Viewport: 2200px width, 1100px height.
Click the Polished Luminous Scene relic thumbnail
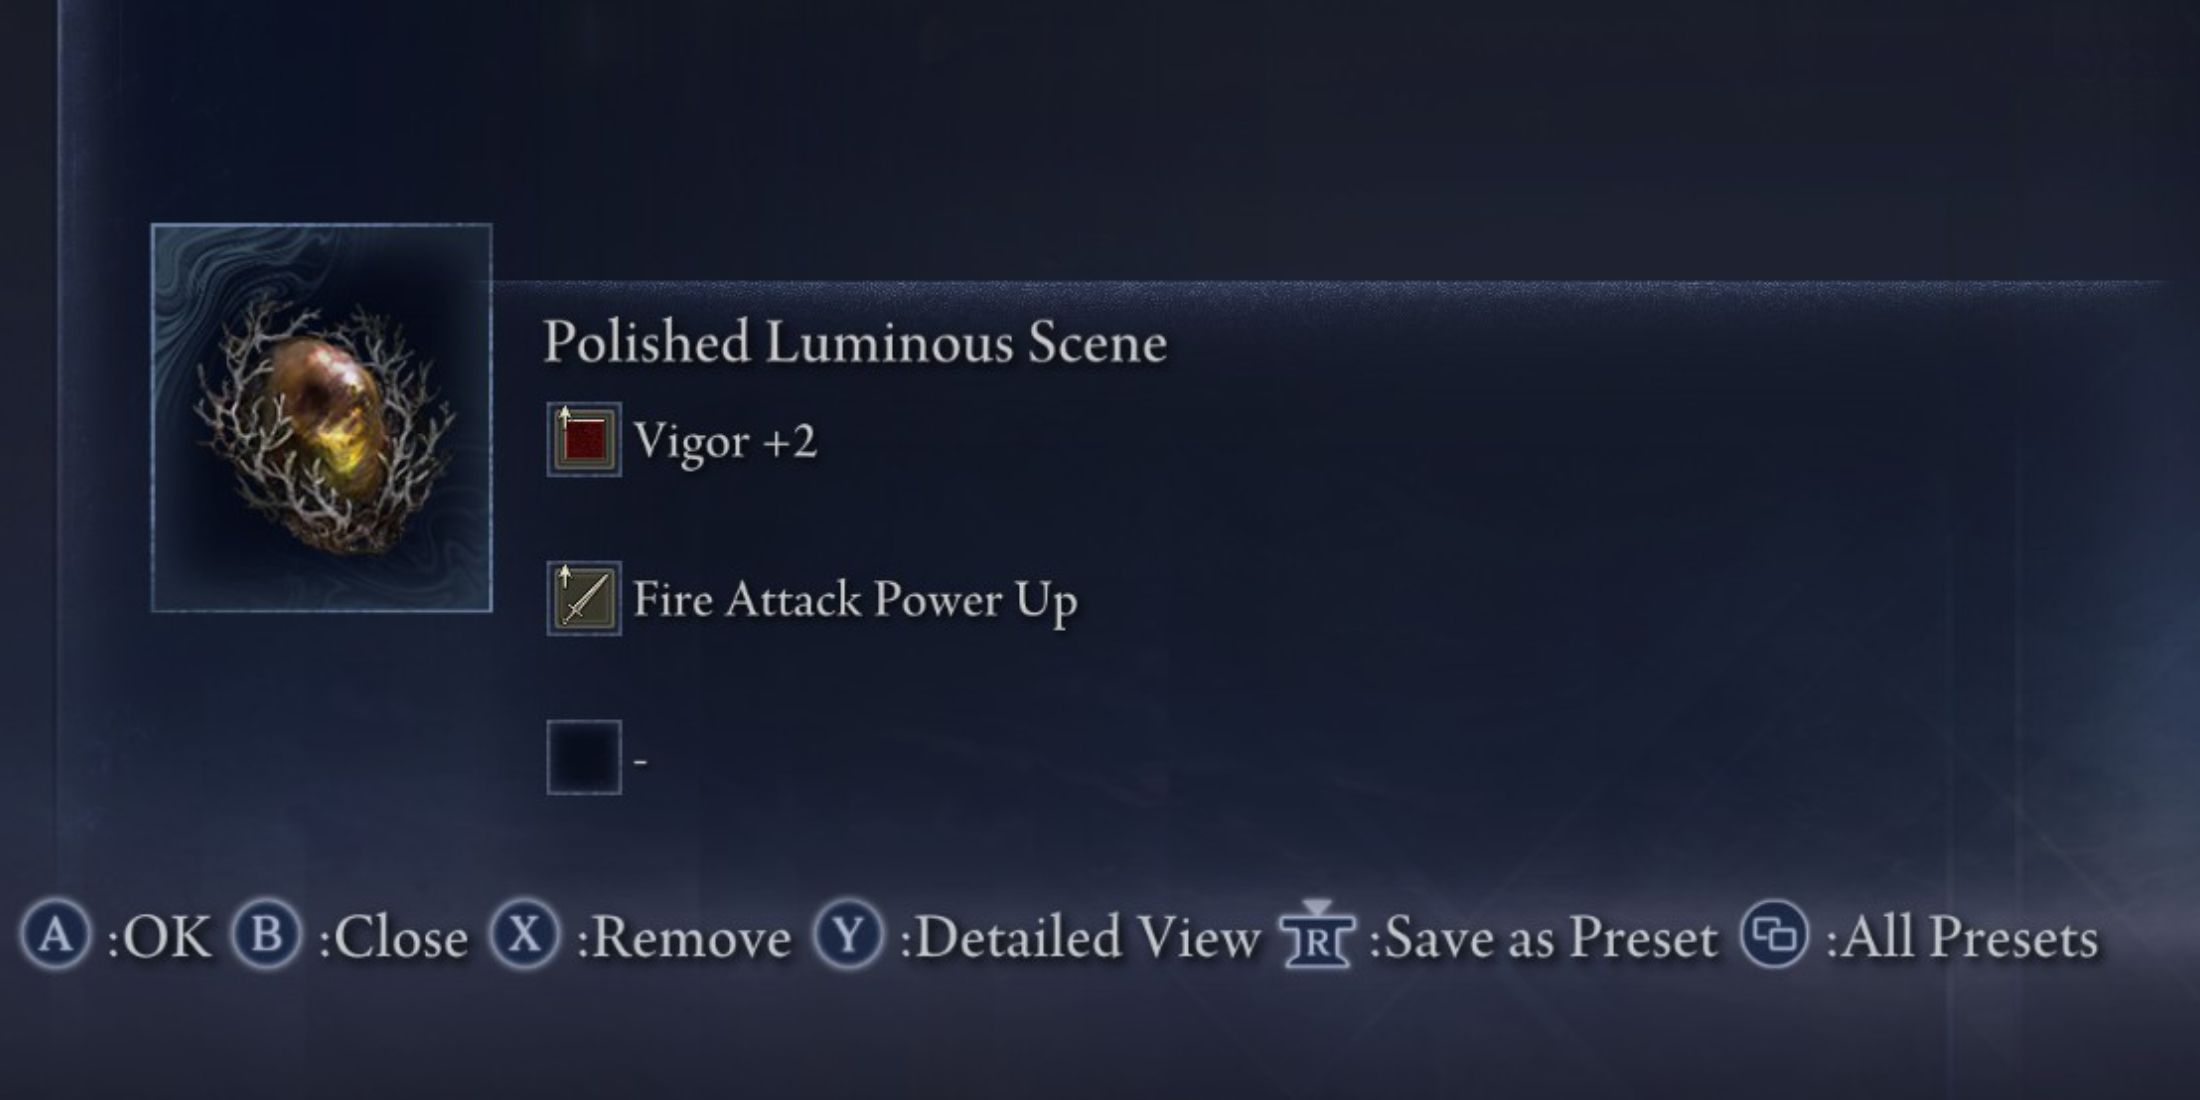click(321, 417)
